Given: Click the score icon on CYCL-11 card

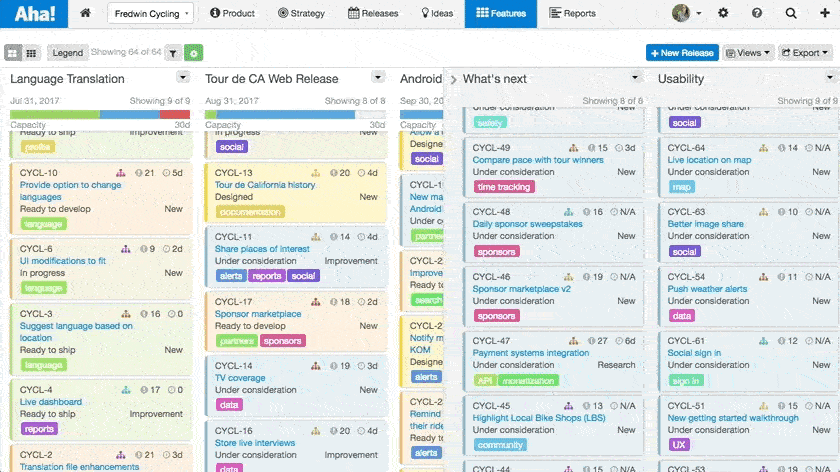Looking at the screenshot, I should (x=333, y=237).
